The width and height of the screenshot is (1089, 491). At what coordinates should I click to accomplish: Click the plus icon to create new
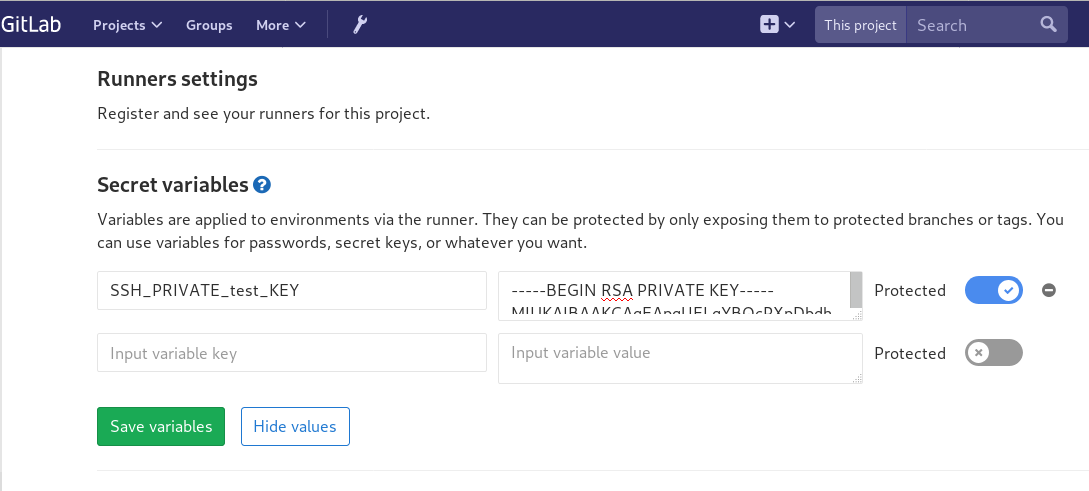tap(769, 25)
